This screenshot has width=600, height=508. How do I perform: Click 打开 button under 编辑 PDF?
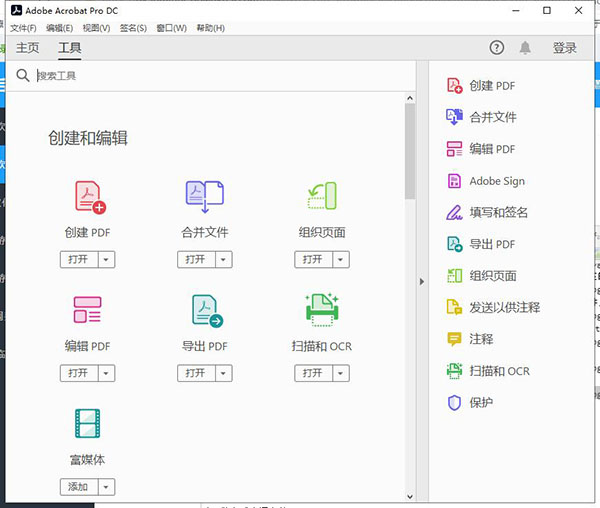coord(79,373)
